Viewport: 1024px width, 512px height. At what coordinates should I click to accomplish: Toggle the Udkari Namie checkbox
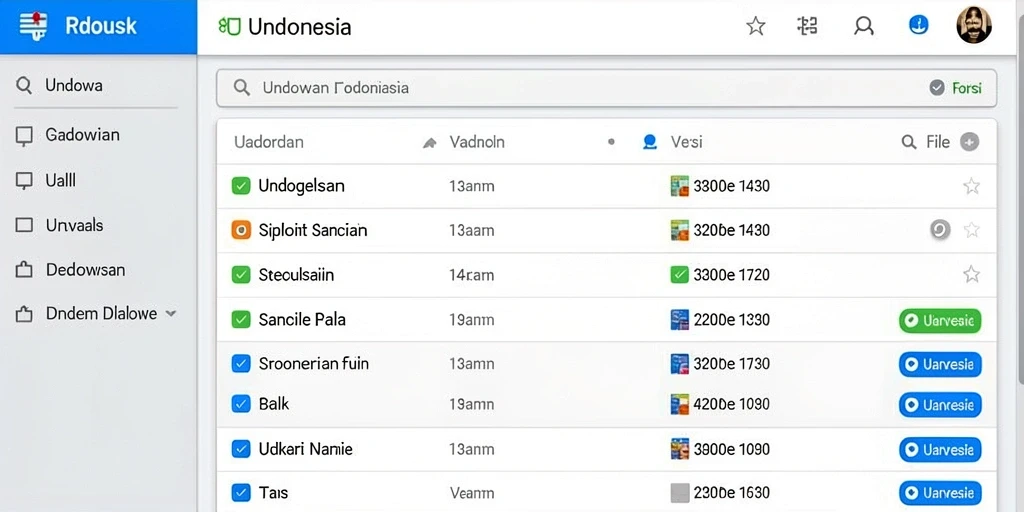tap(241, 449)
